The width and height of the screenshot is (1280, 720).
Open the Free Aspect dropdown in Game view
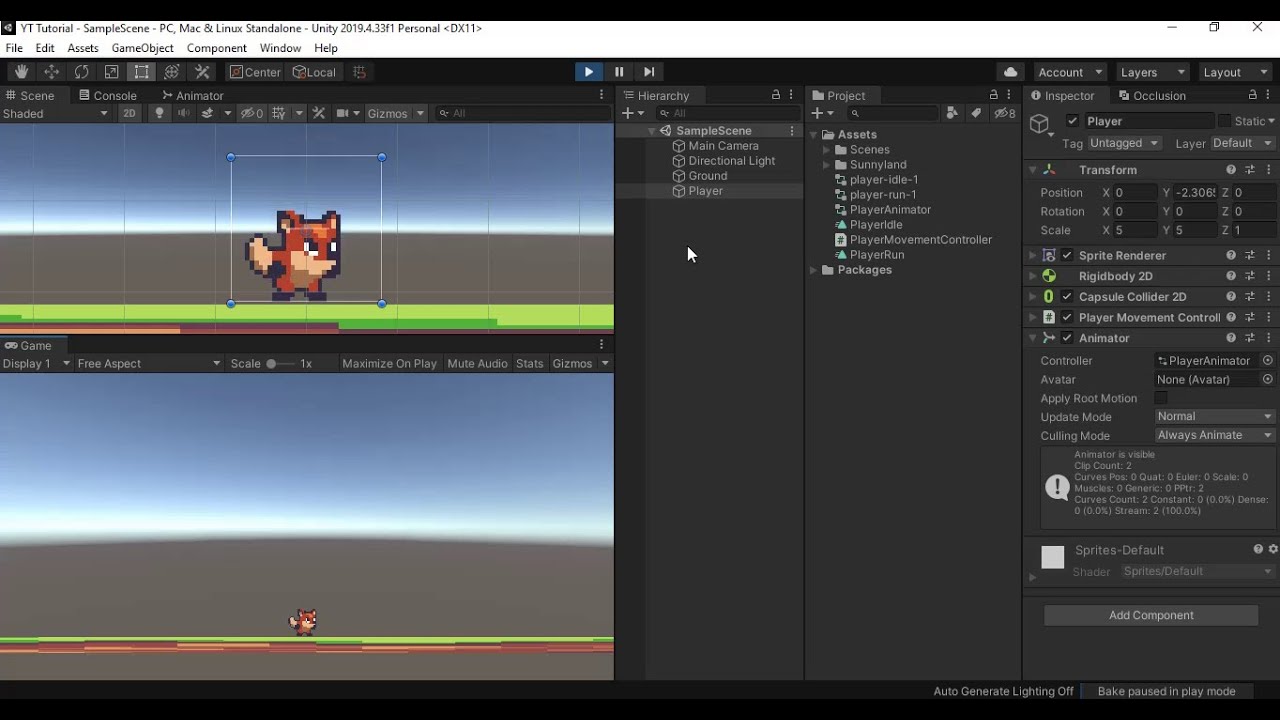click(148, 364)
